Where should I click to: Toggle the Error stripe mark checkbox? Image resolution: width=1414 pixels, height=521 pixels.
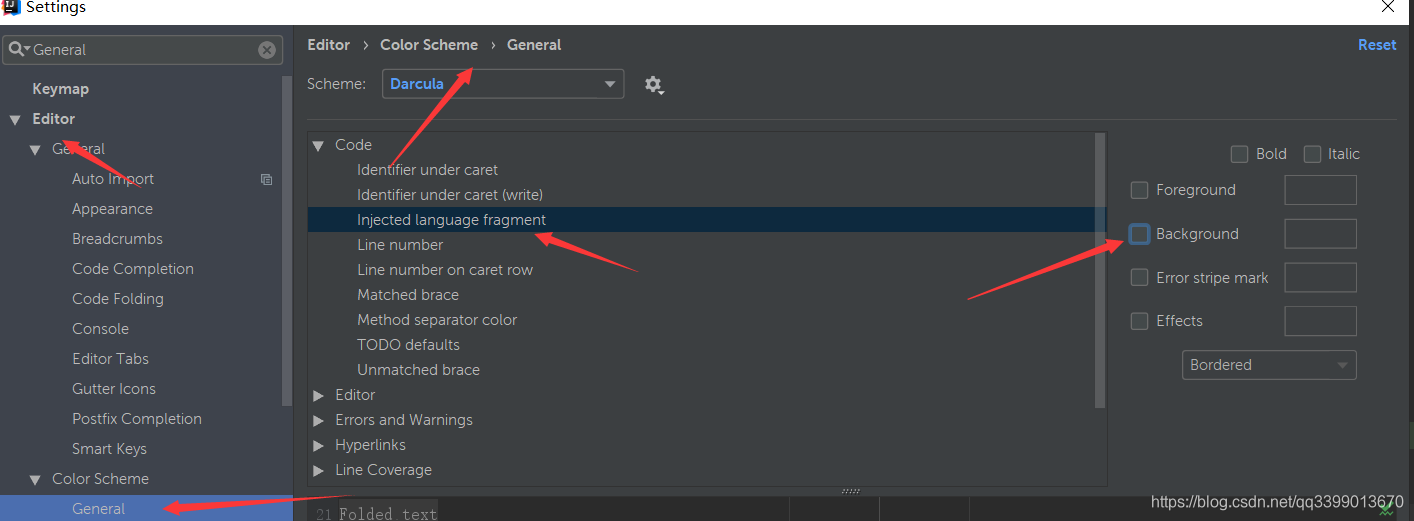coord(1139,278)
